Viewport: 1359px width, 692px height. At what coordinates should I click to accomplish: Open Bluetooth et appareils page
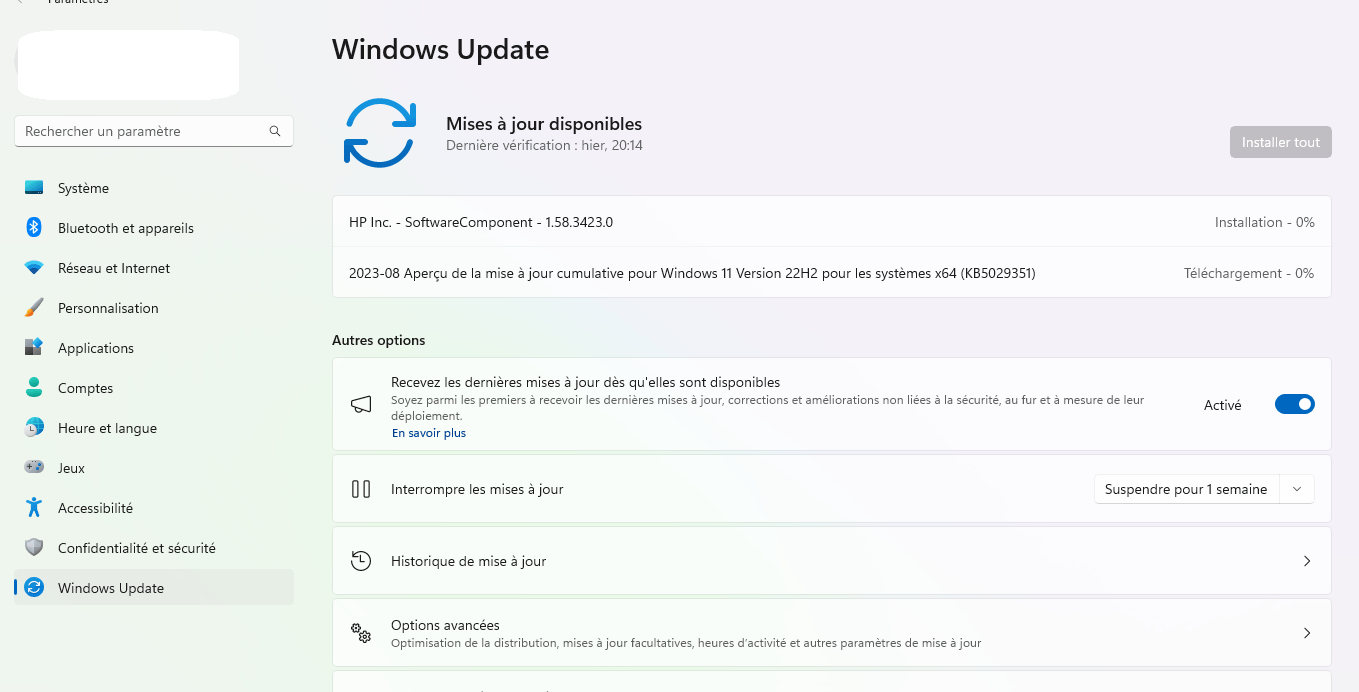click(154, 228)
